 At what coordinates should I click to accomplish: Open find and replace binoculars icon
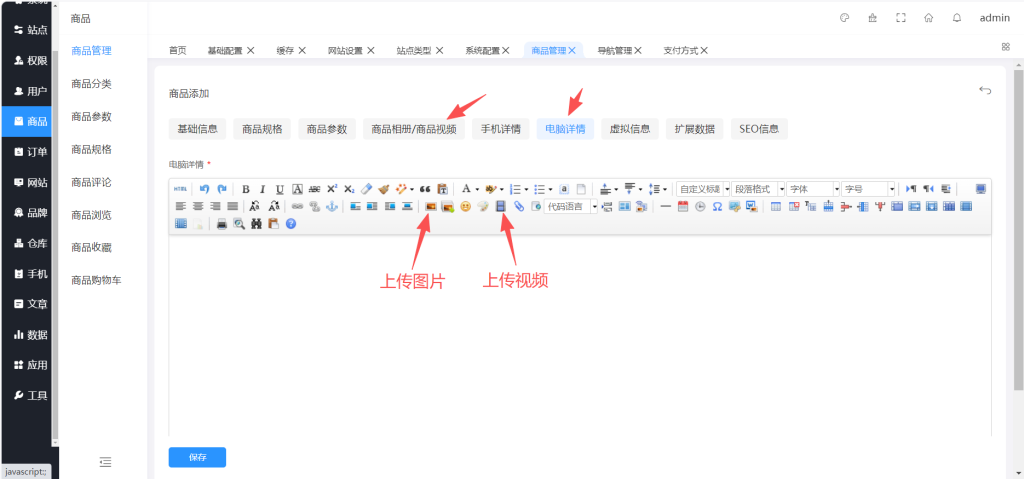(256, 223)
